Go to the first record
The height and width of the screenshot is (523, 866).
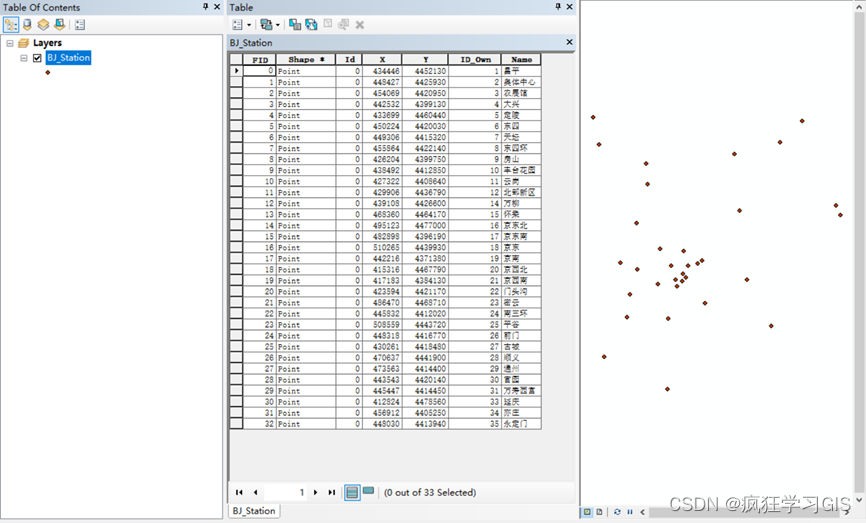pyautogui.click(x=239, y=492)
